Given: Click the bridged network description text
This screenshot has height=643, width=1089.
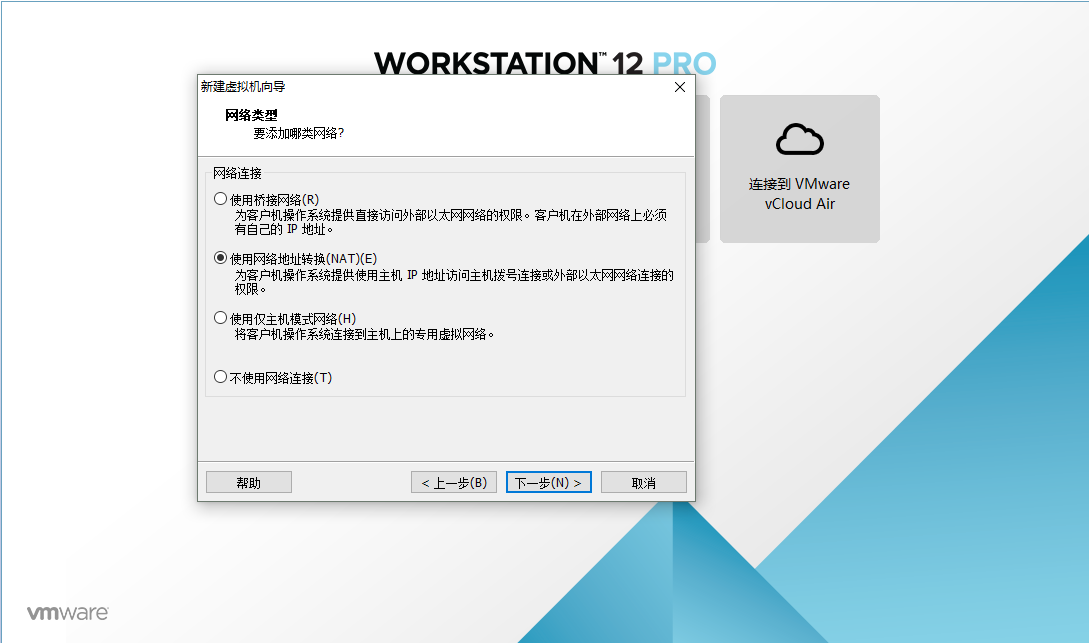Looking at the screenshot, I should click(x=451, y=222).
